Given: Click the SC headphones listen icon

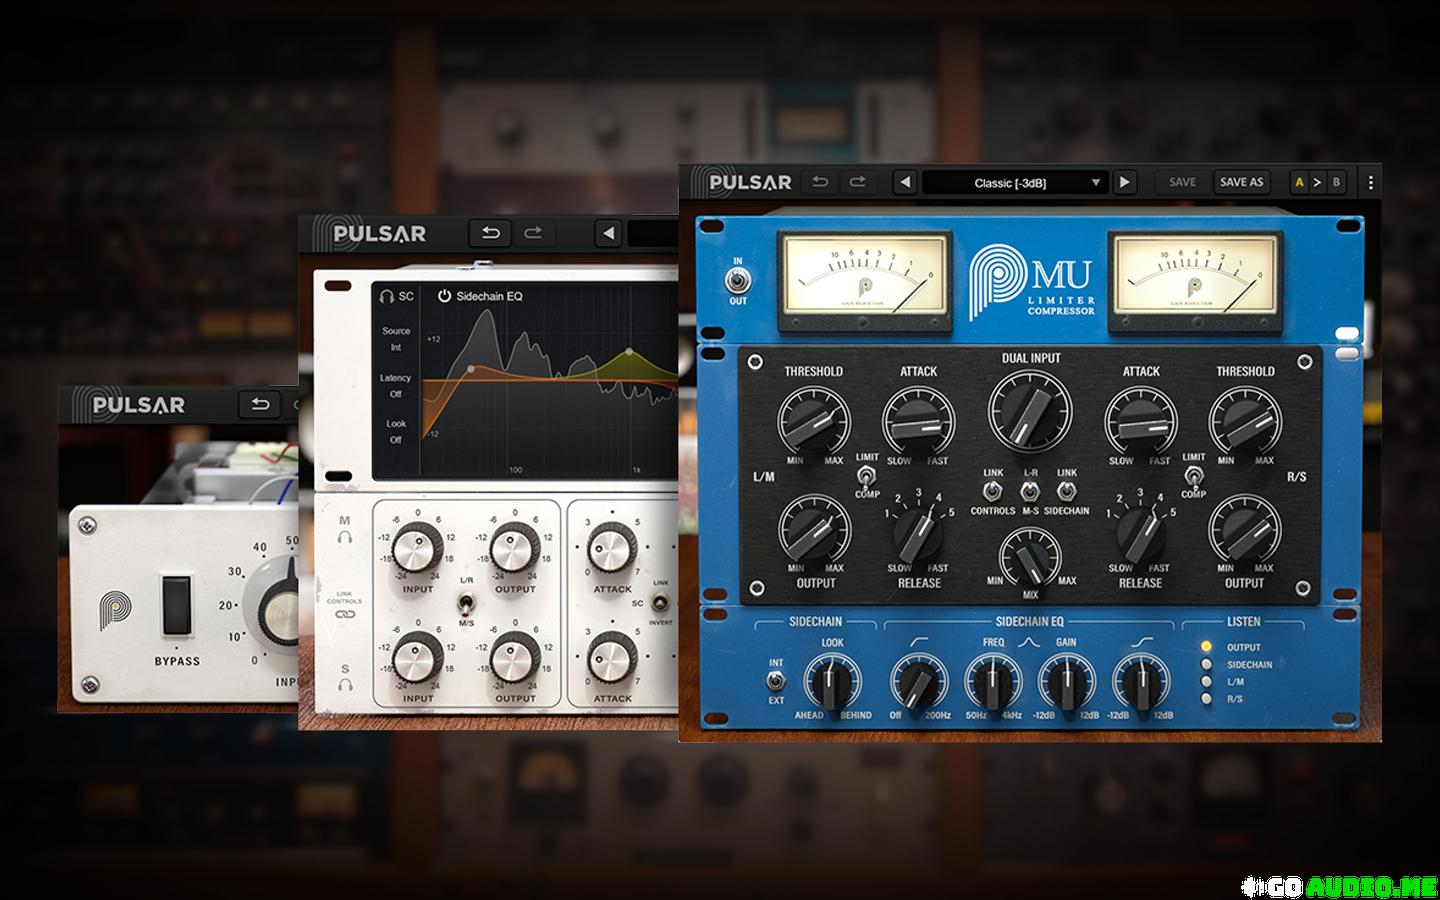Looking at the screenshot, I should click(x=387, y=296).
